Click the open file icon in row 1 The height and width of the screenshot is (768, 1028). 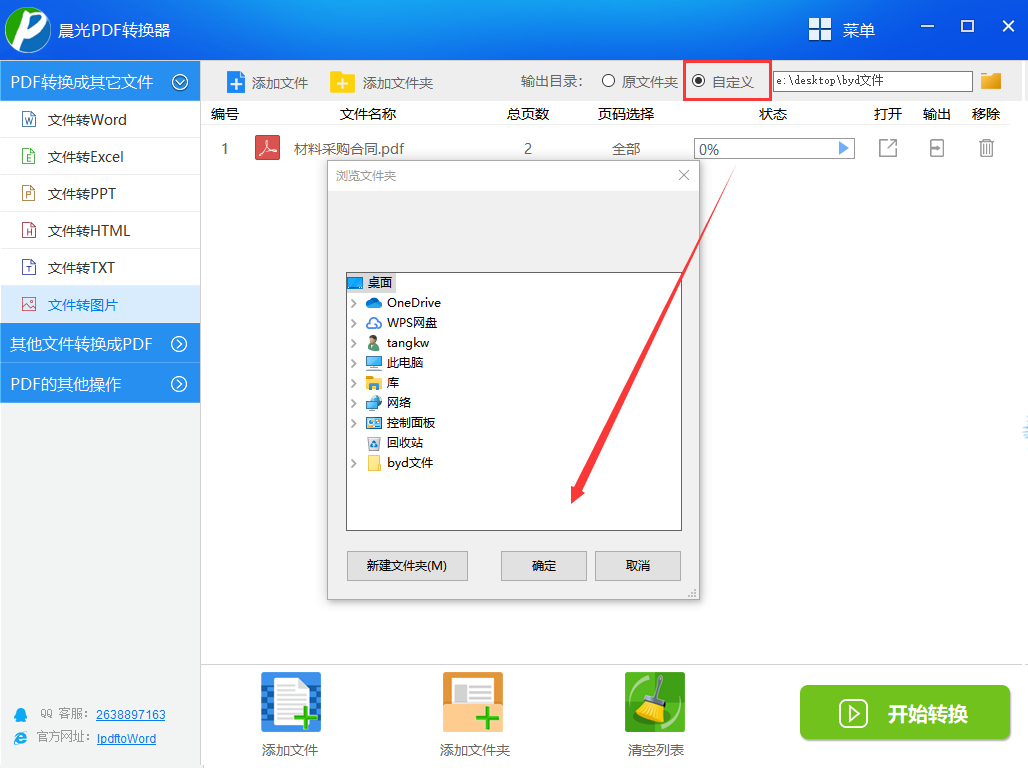(888, 148)
